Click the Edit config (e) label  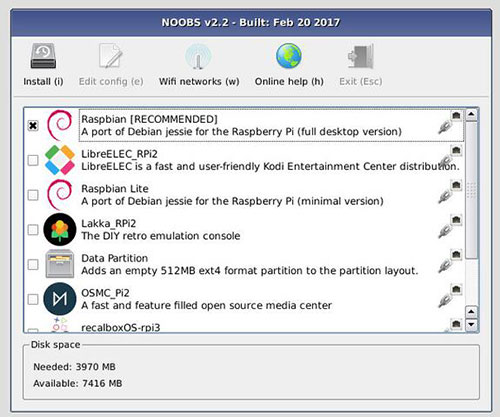coord(111,82)
